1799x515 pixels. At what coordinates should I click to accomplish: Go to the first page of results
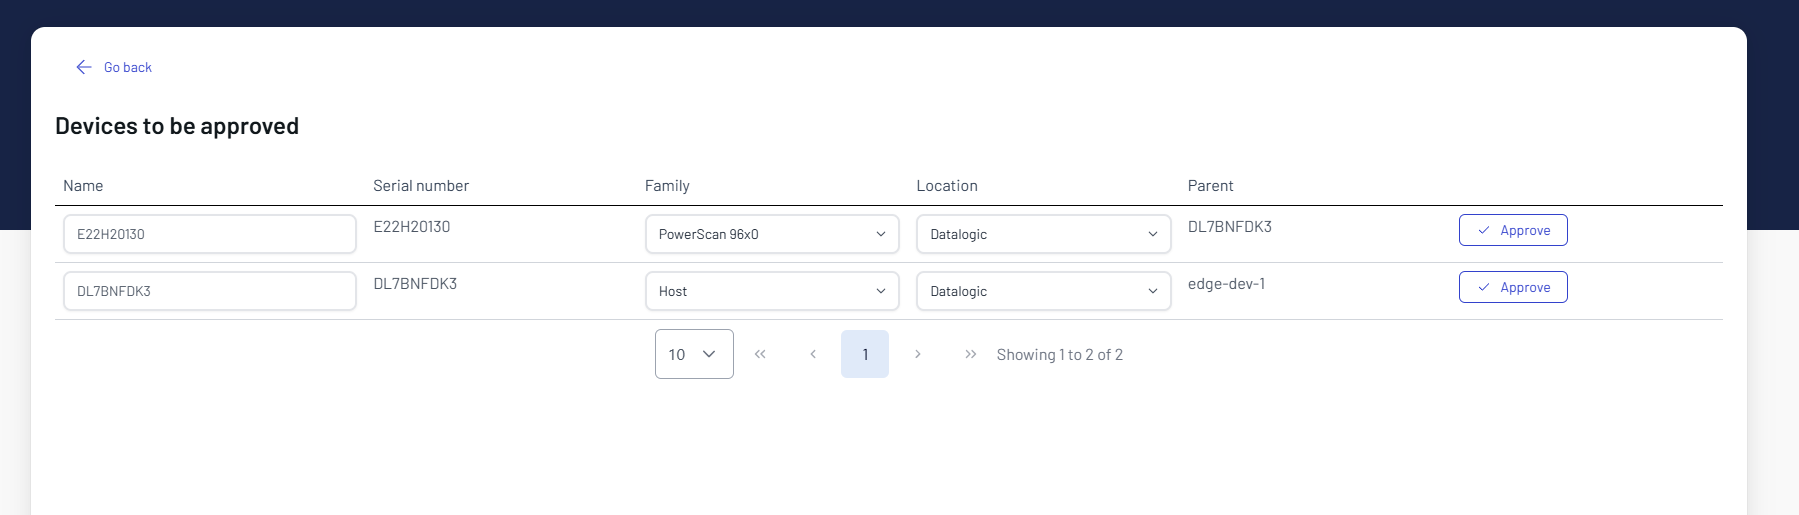[760, 354]
